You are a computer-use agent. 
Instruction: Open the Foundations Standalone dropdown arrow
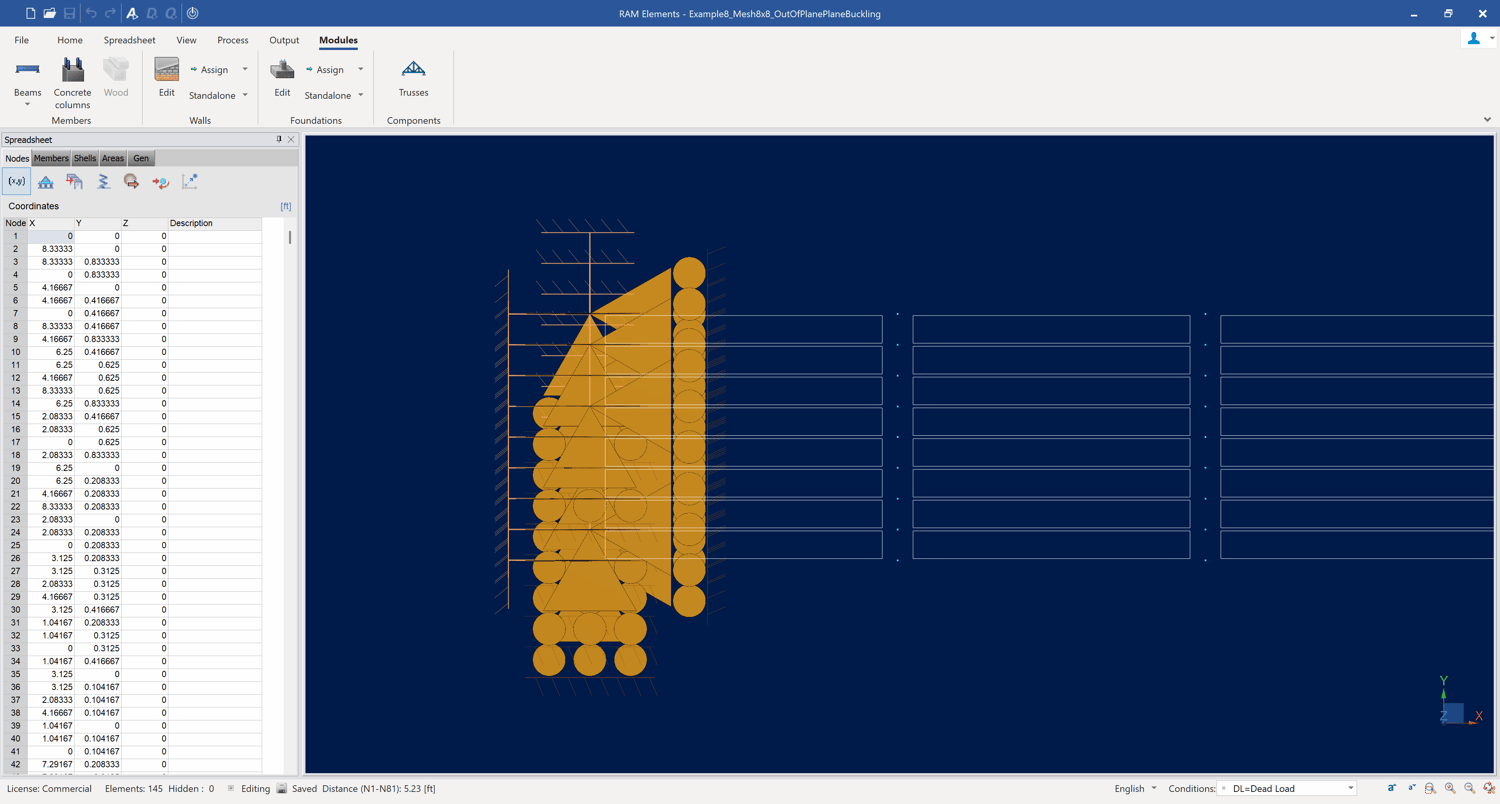[x=361, y=95]
